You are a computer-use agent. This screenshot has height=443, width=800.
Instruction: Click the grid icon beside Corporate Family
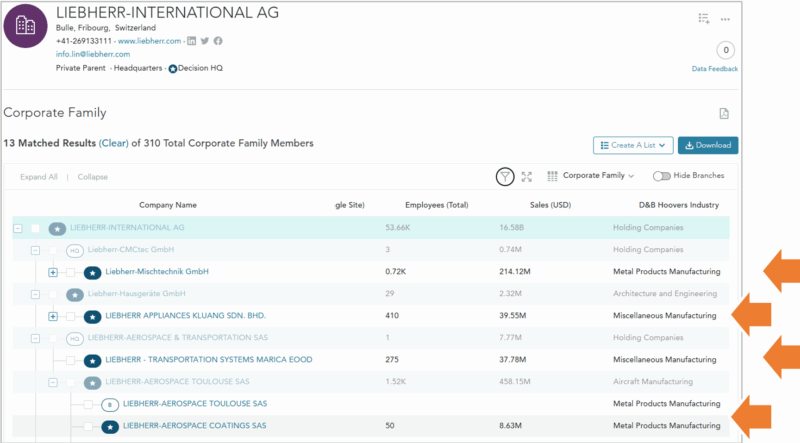click(x=552, y=176)
